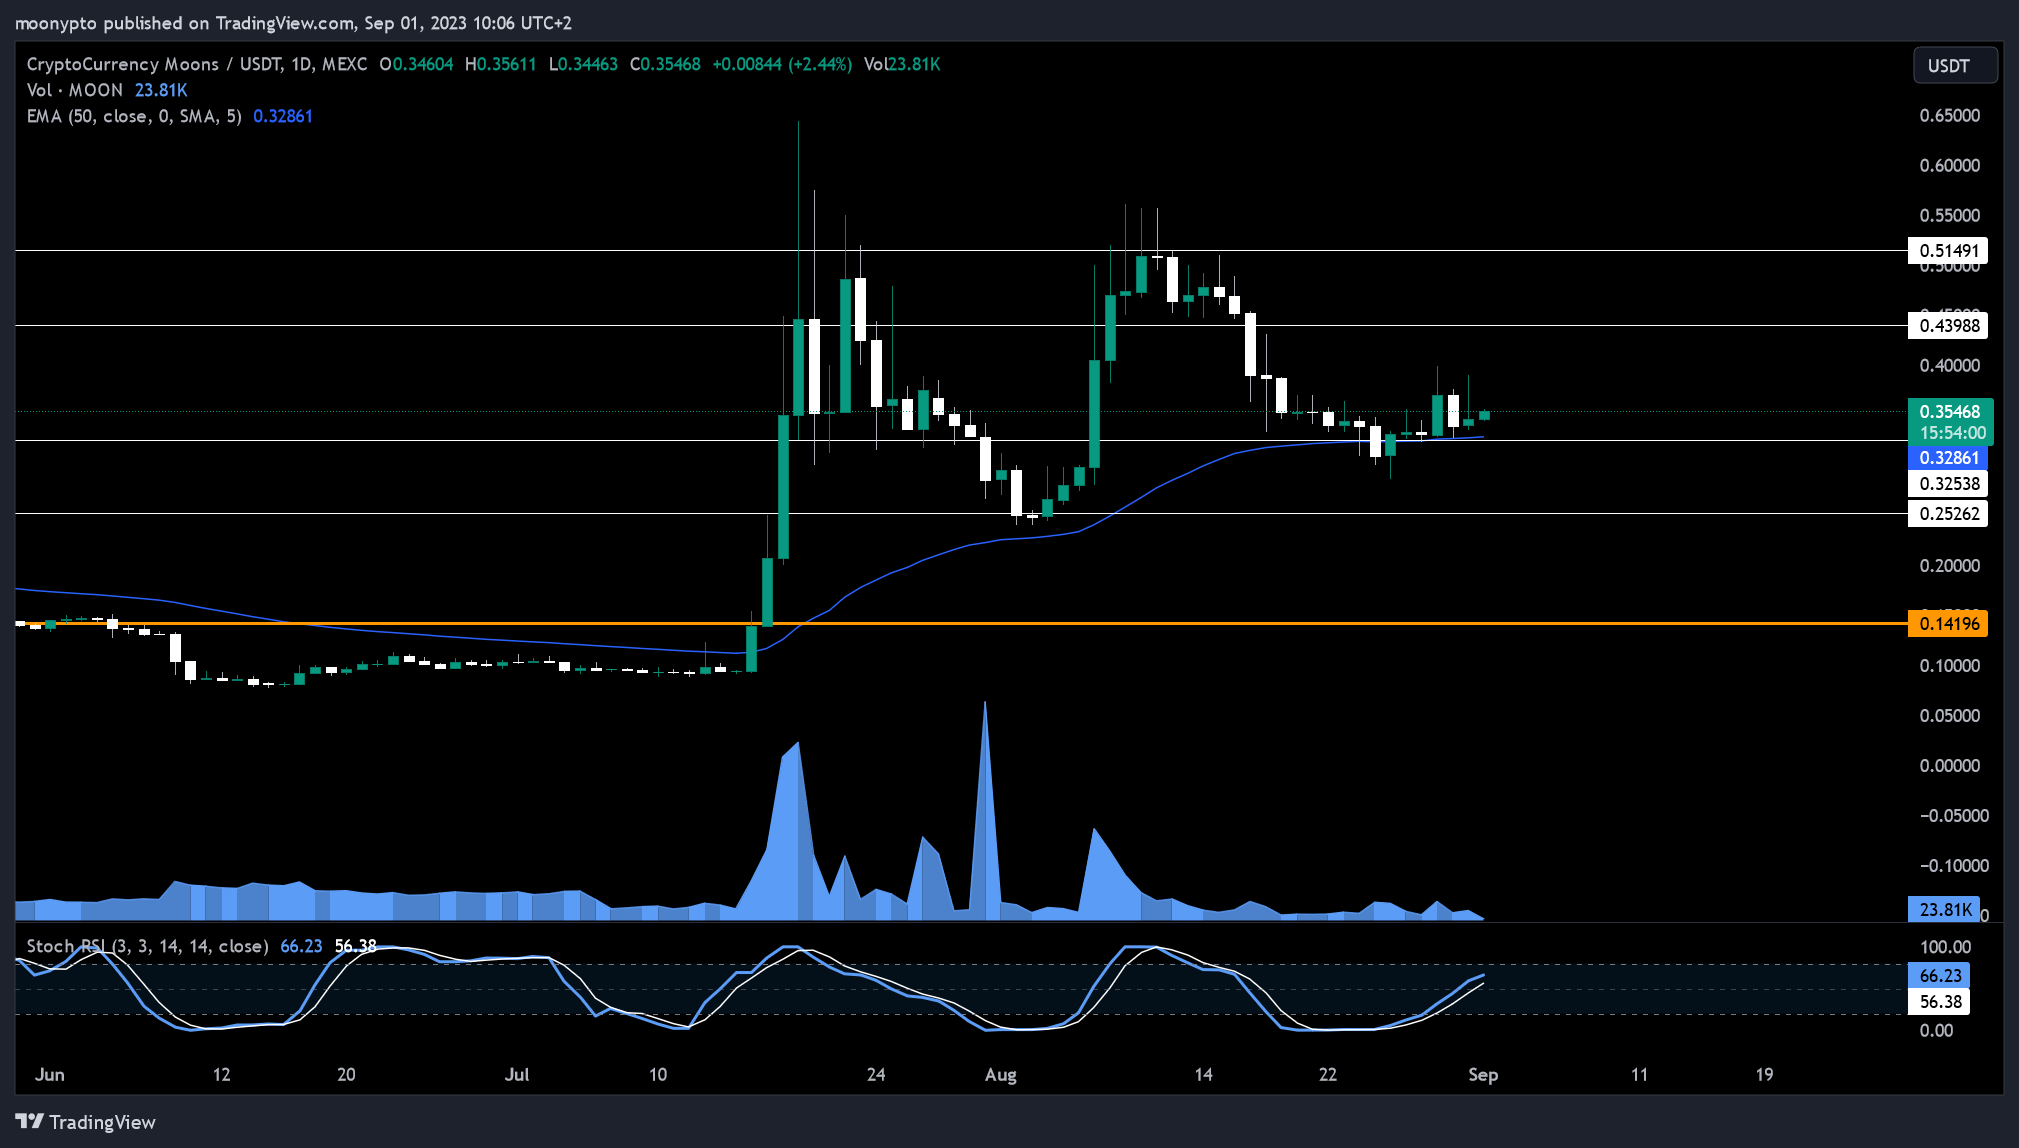Click the EMA value 0.32861 in legend
The image size is (2019, 1148).
click(283, 116)
